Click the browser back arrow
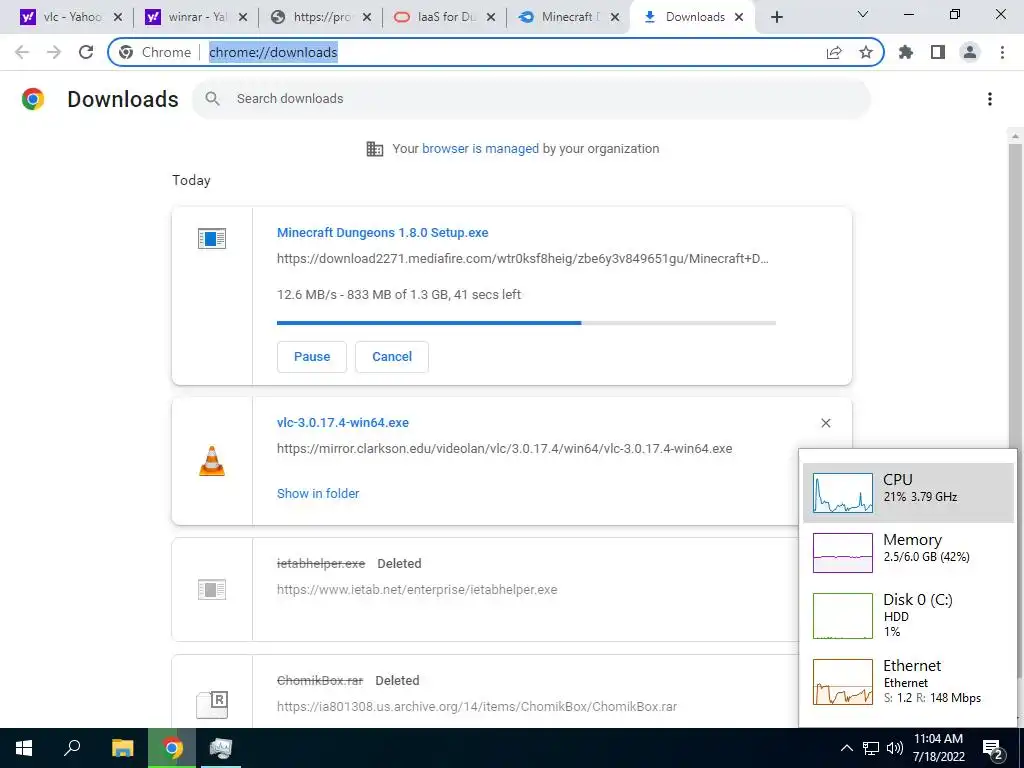 22,52
